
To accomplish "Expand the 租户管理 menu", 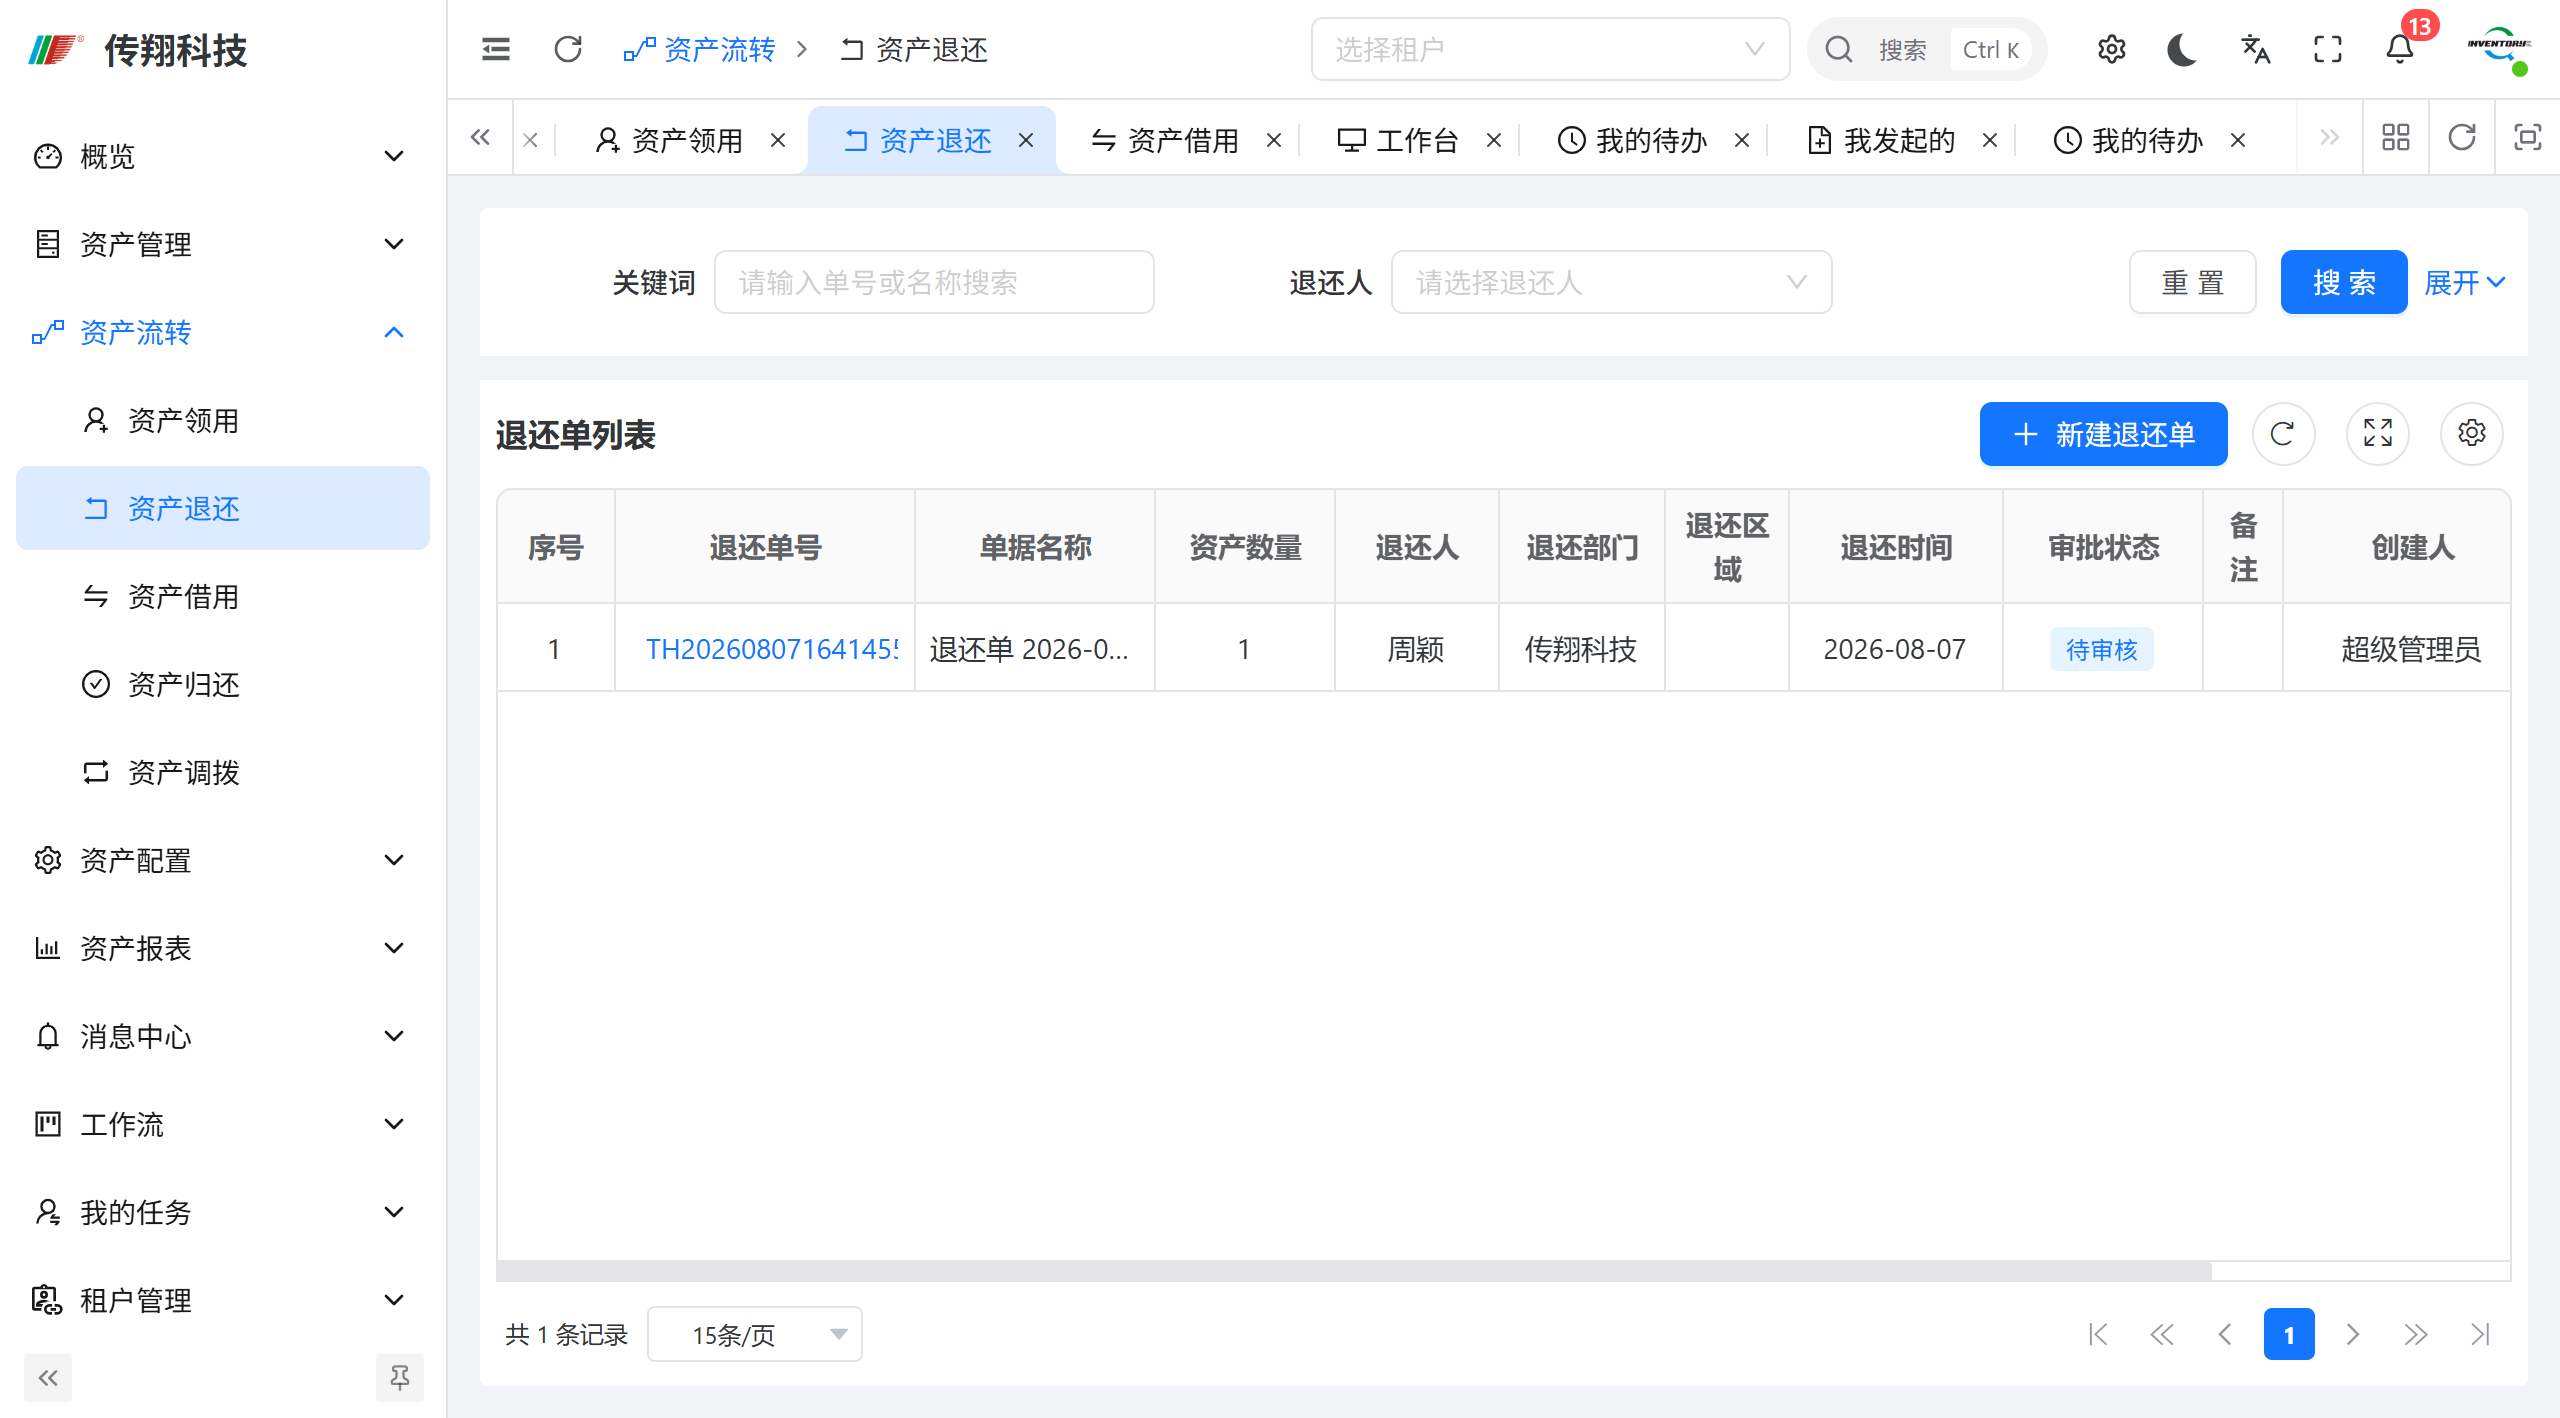I will 223,1300.
